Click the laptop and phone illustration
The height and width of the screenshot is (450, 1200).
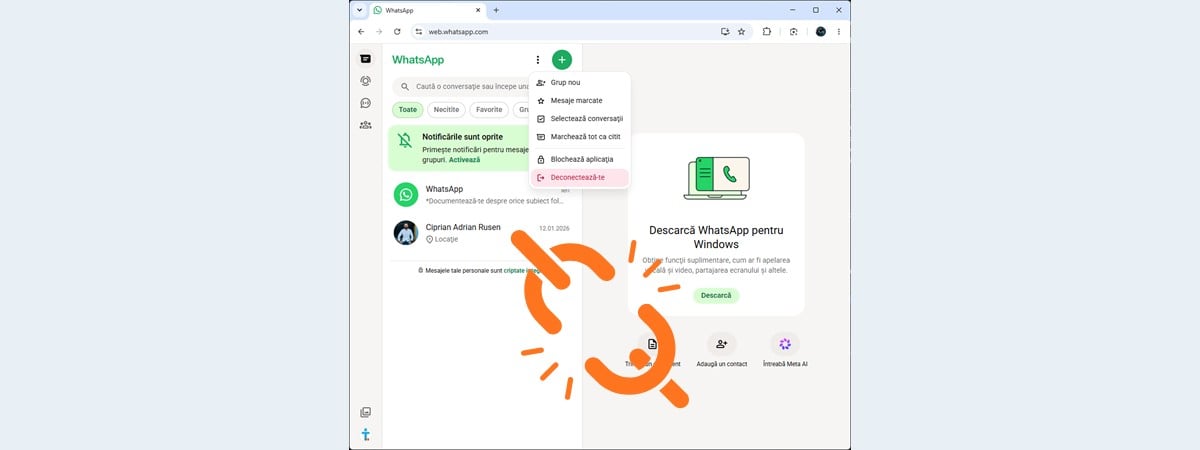coord(716,178)
